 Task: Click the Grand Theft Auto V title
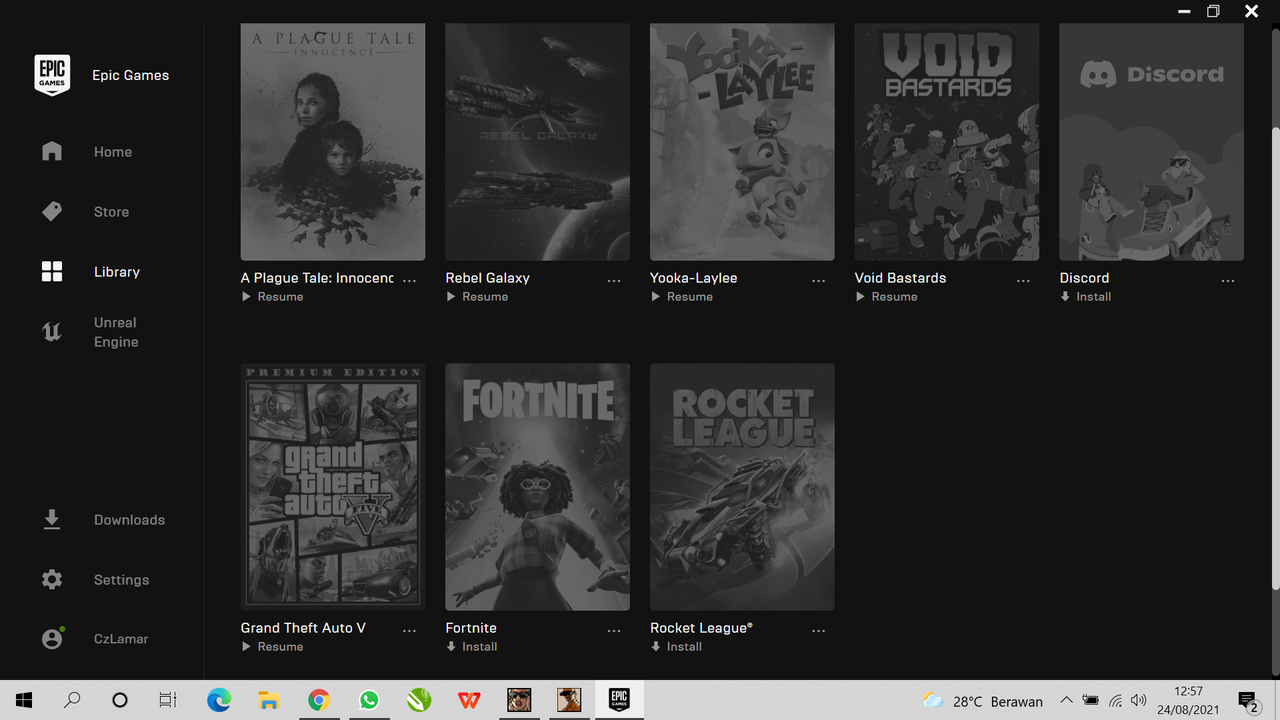pyautogui.click(x=303, y=628)
